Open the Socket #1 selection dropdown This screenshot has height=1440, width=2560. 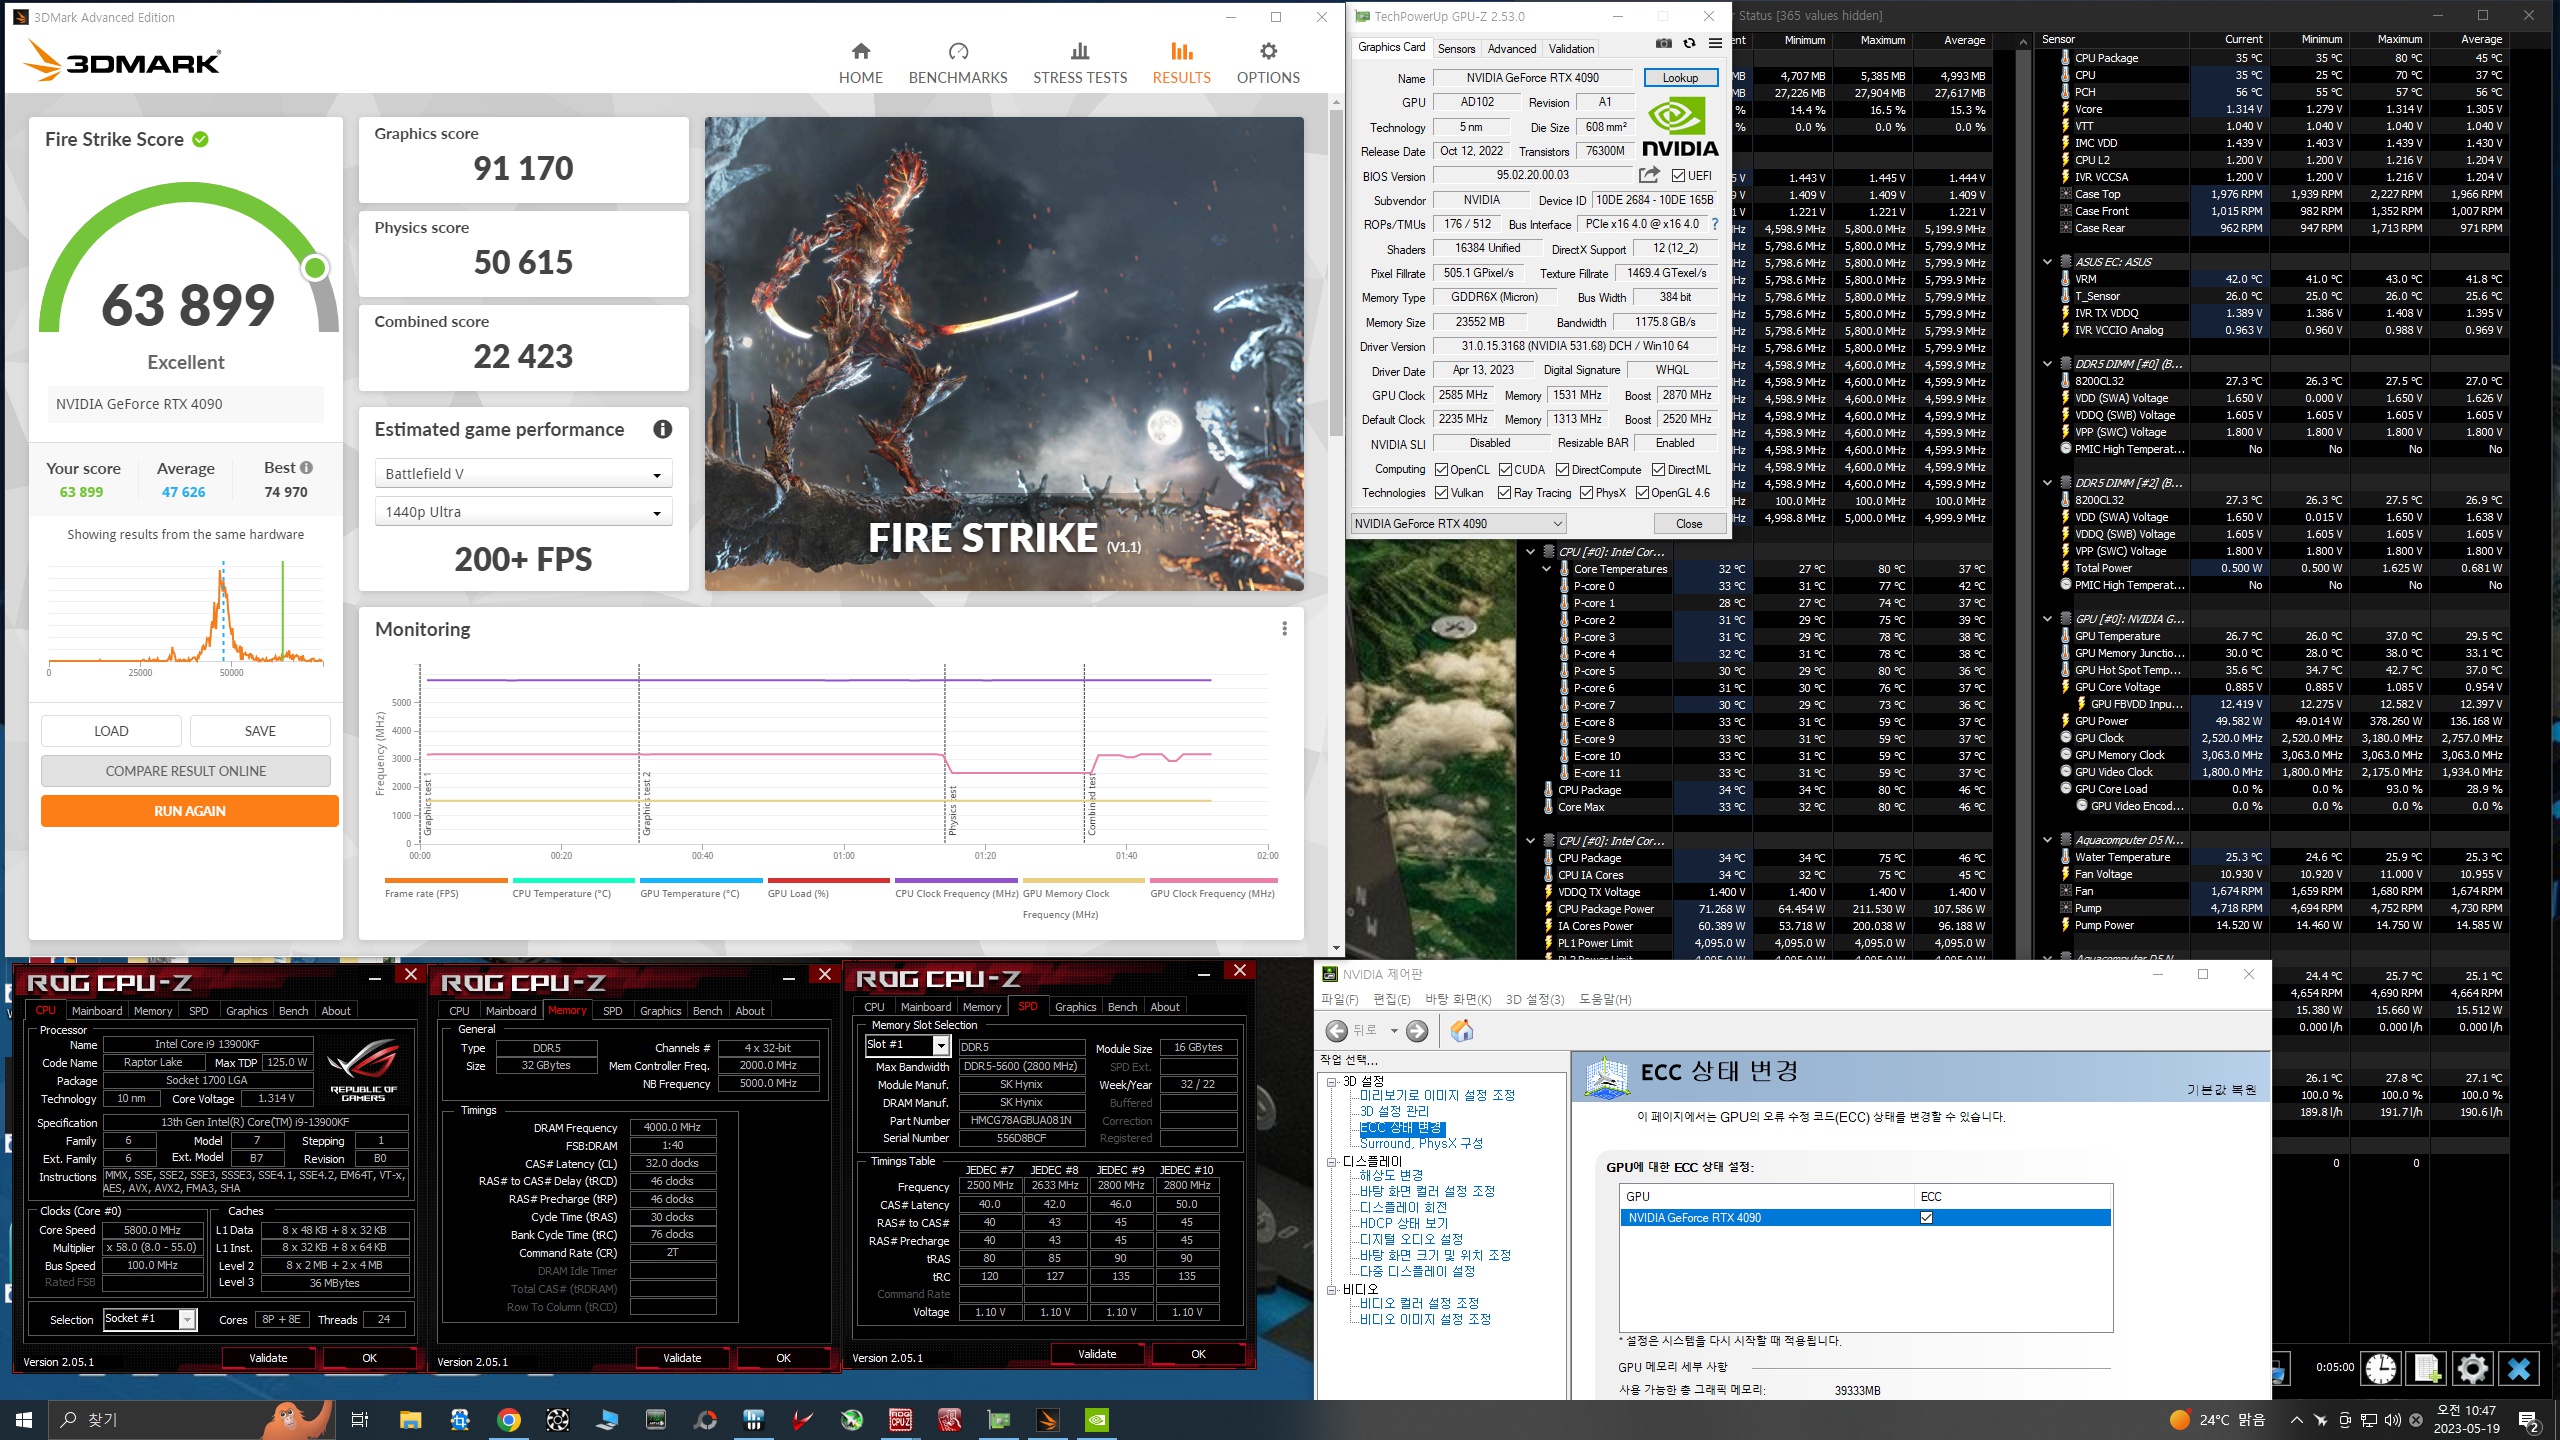tap(150, 1319)
